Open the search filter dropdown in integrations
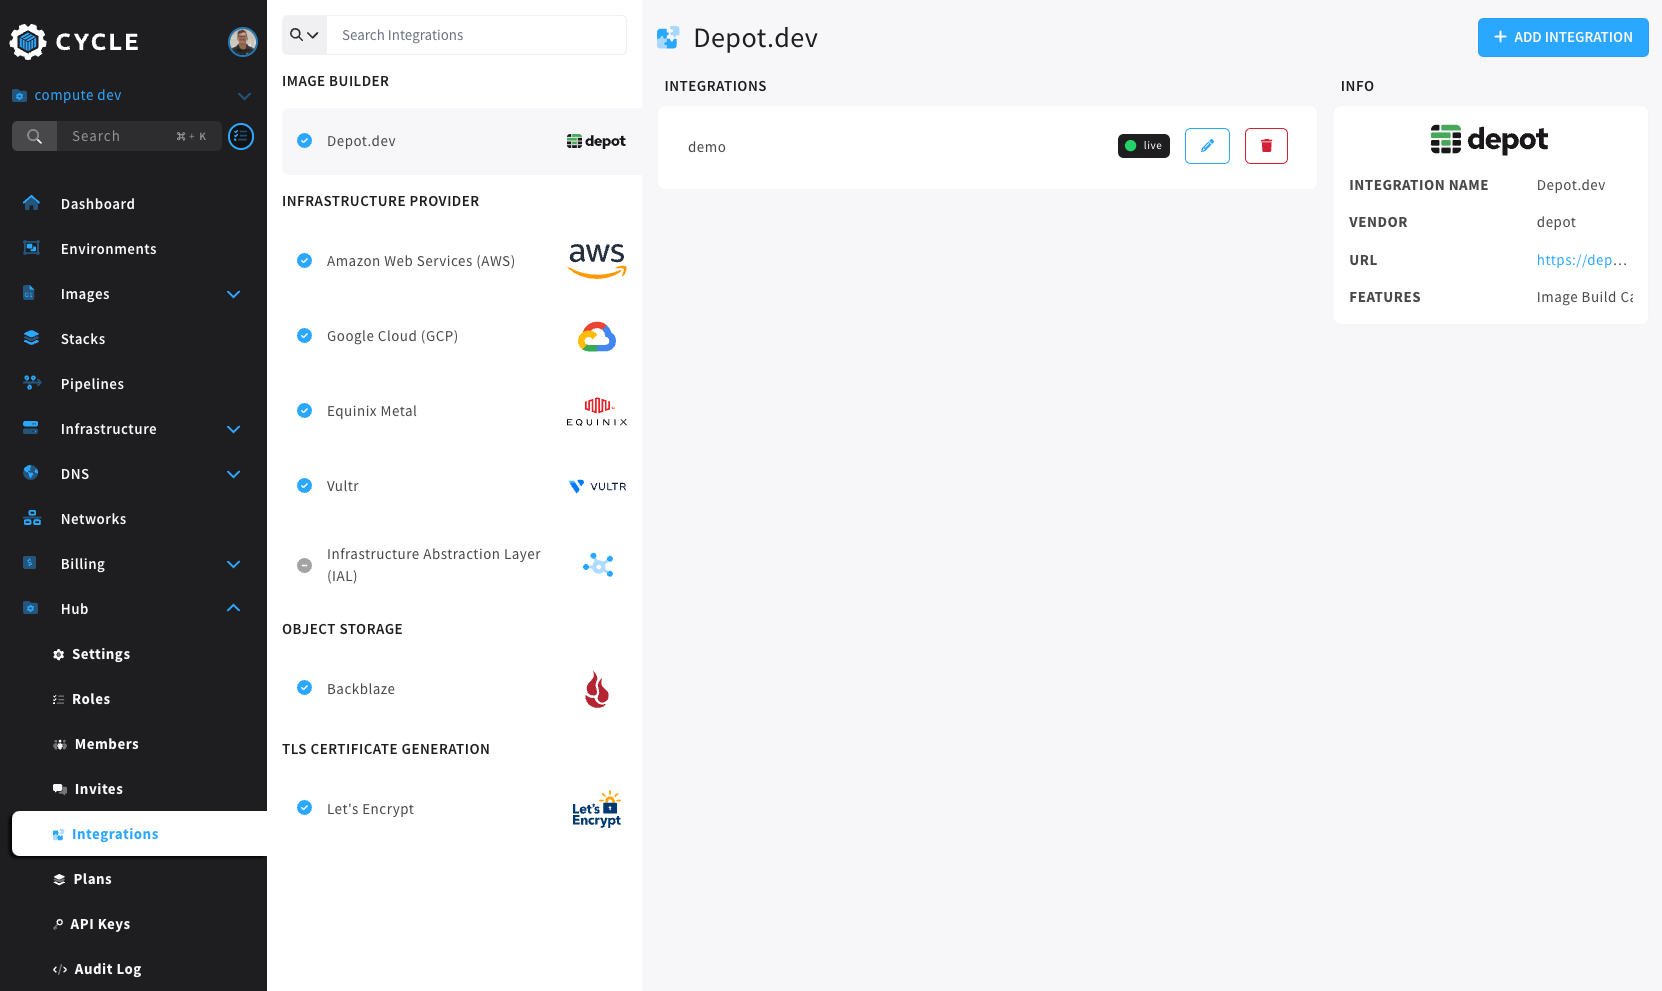Image resolution: width=1662 pixels, height=991 pixels. 304,35
